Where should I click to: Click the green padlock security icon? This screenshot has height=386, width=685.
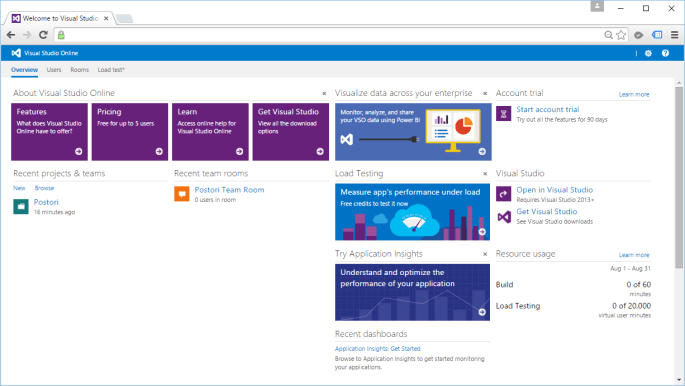[x=62, y=35]
